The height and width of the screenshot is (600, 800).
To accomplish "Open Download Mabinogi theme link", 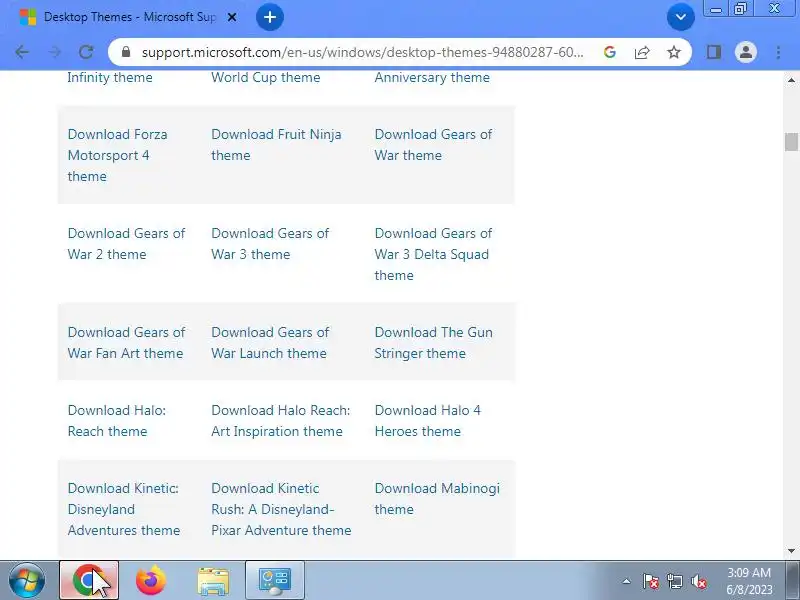I will [x=437, y=499].
